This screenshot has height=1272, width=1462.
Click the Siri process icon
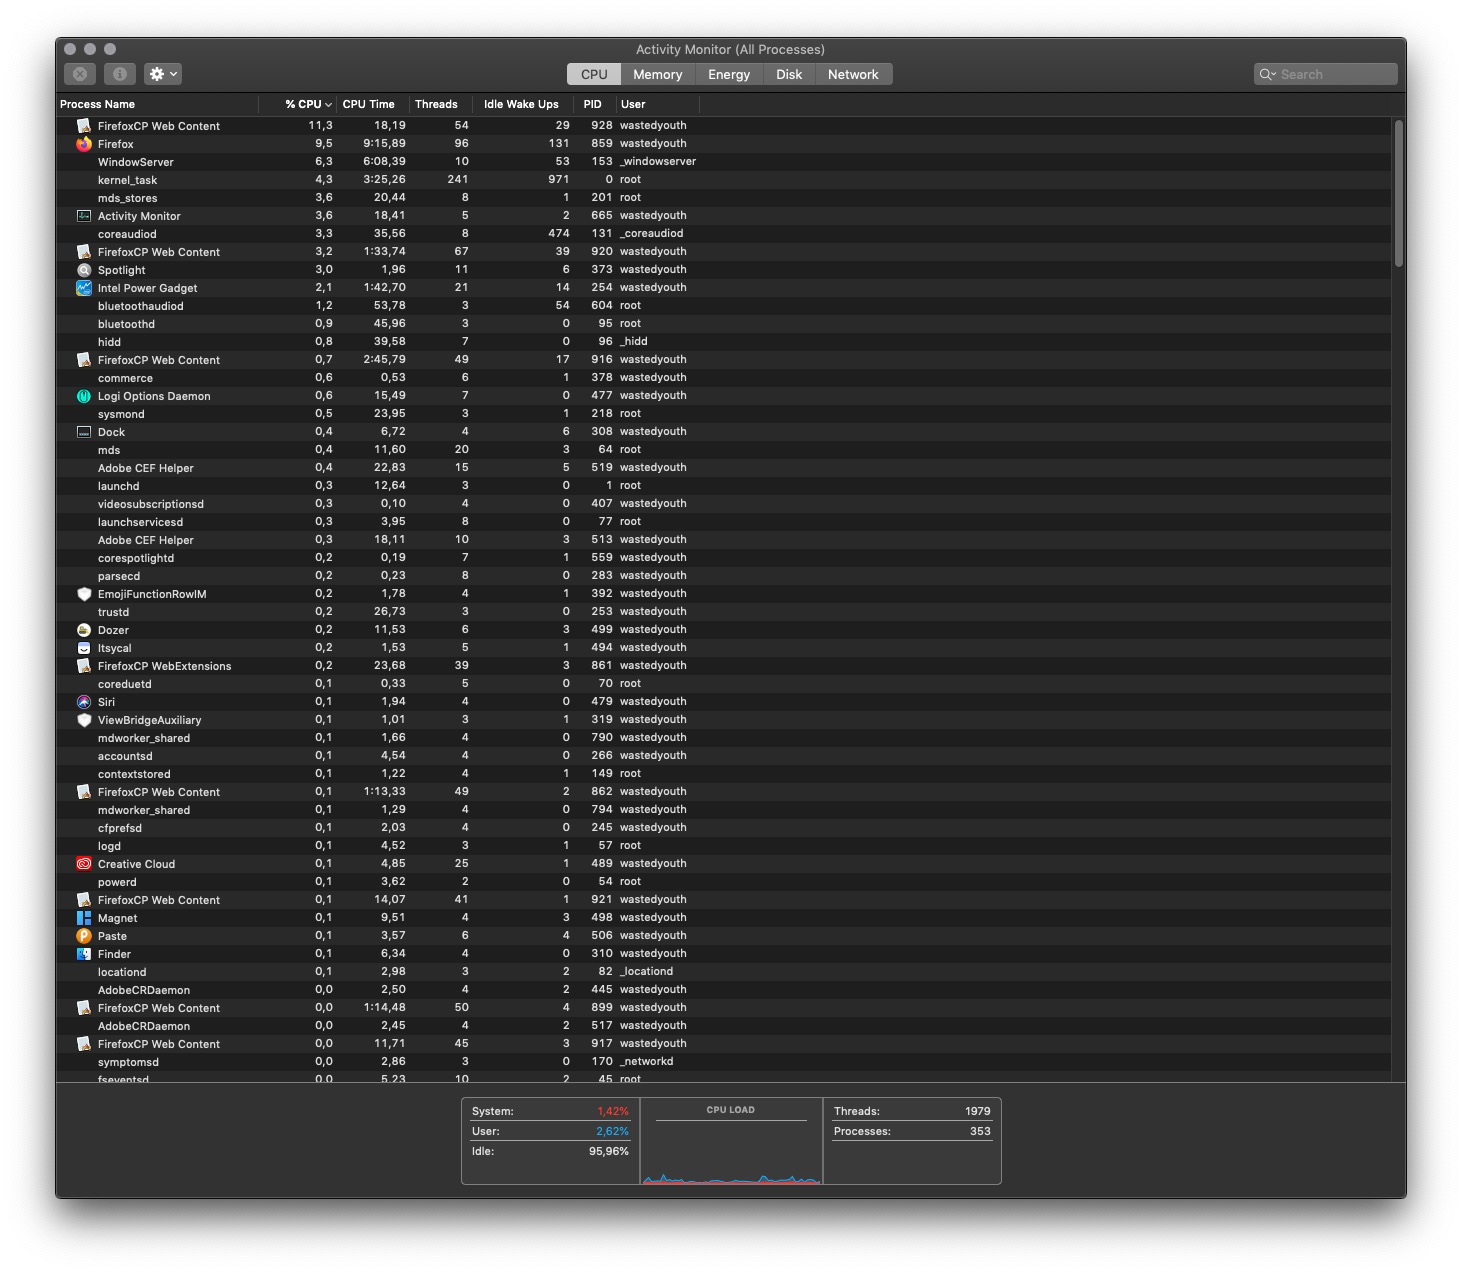pyautogui.click(x=84, y=702)
